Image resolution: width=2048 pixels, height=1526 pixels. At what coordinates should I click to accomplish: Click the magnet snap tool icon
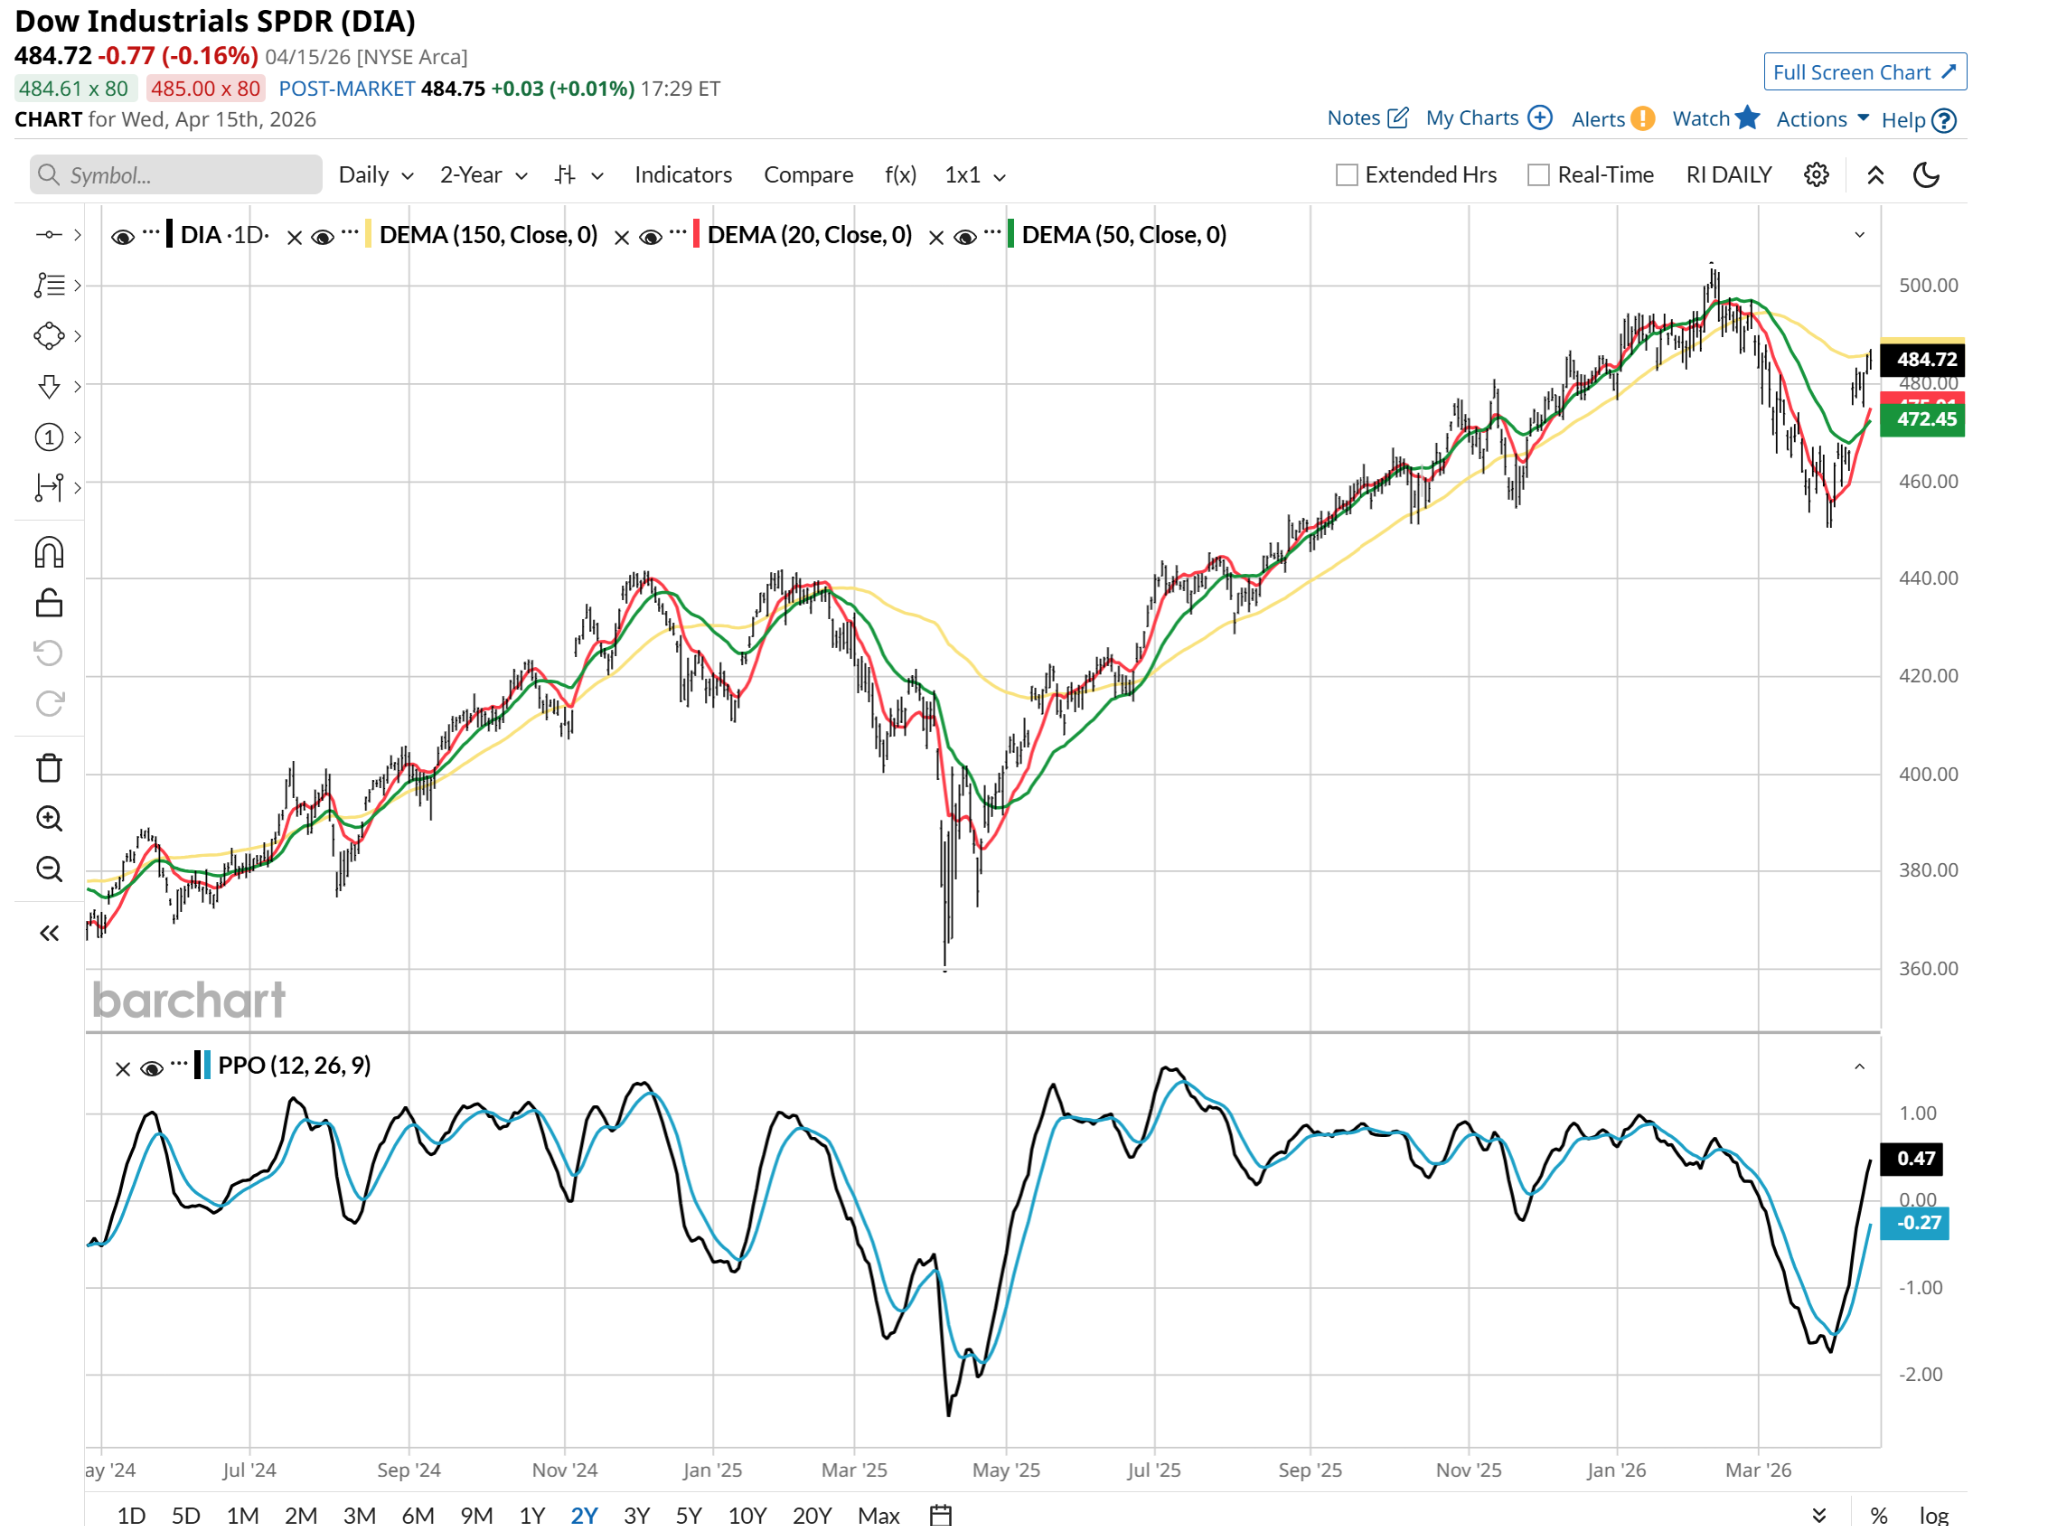(x=49, y=553)
